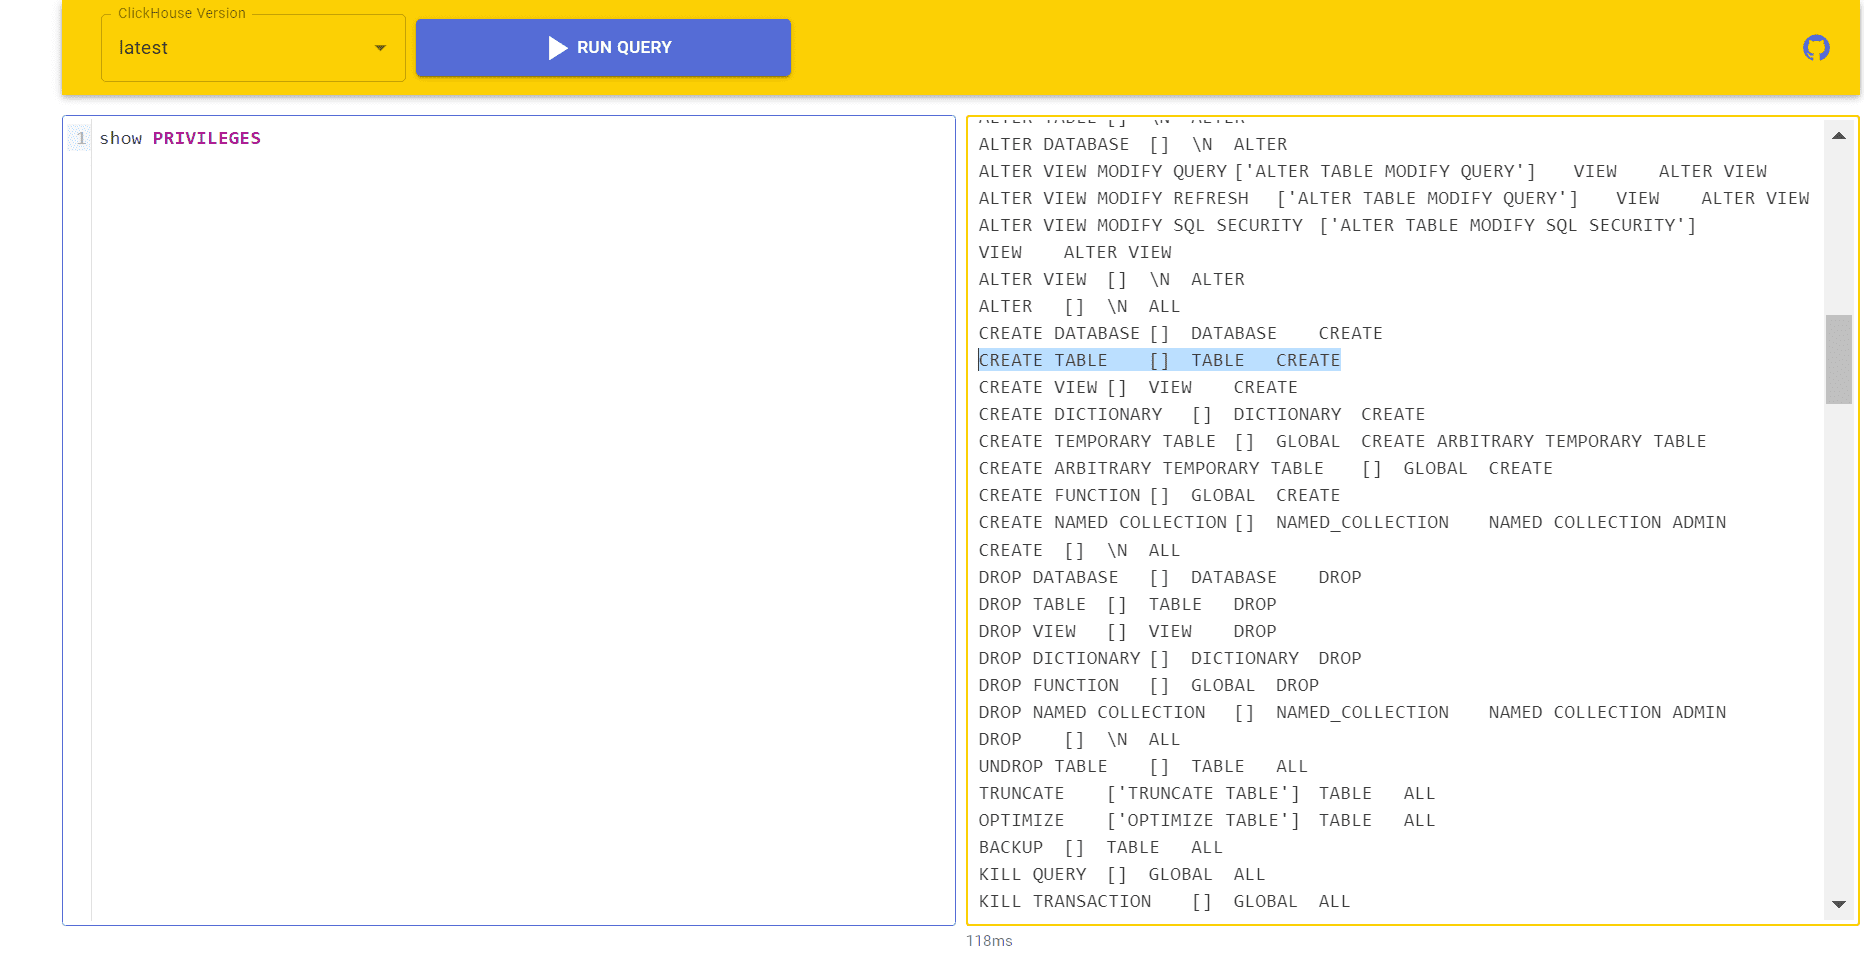
Task: Click line number 1 in editor gutter
Action: coord(81,138)
